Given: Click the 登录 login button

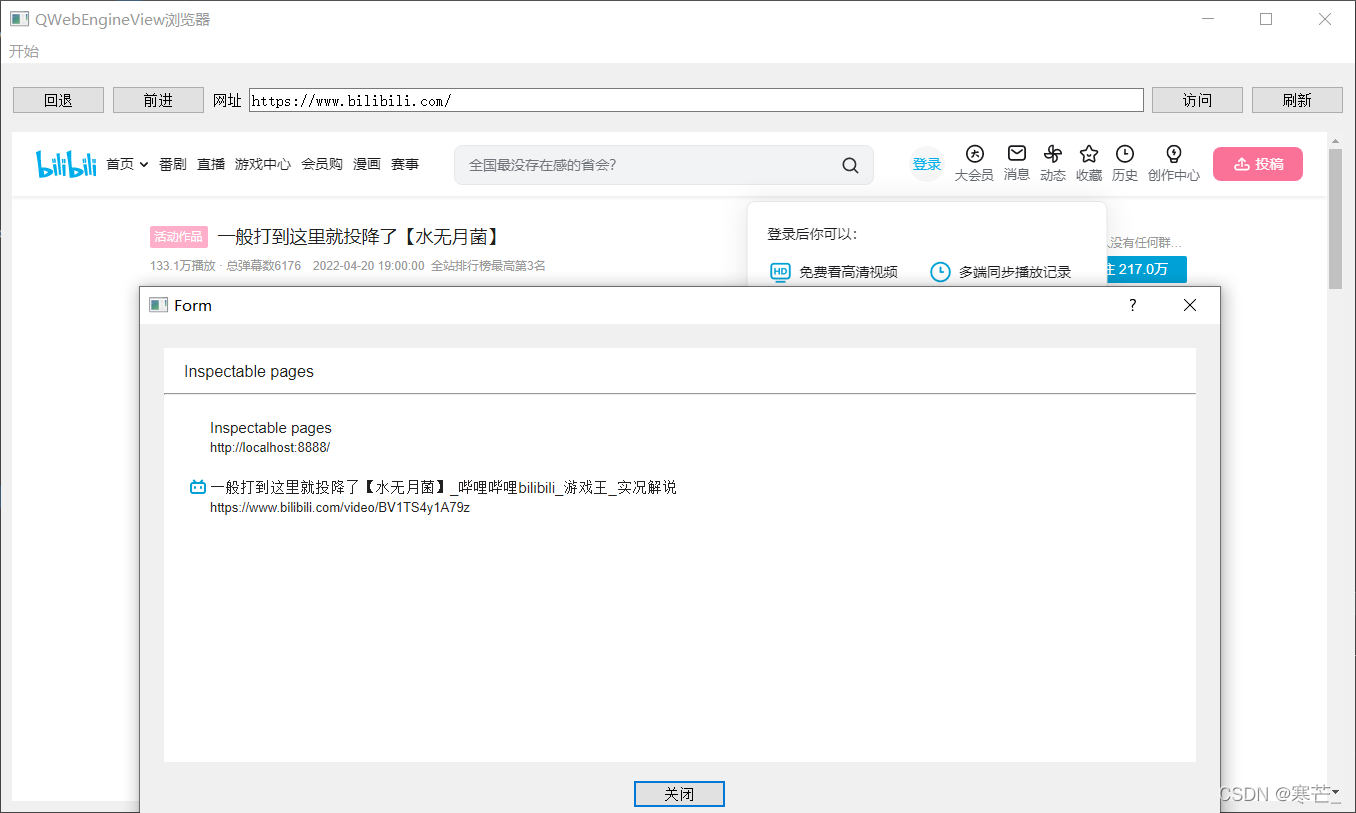Looking at the screenshot, I should point(927,164).
